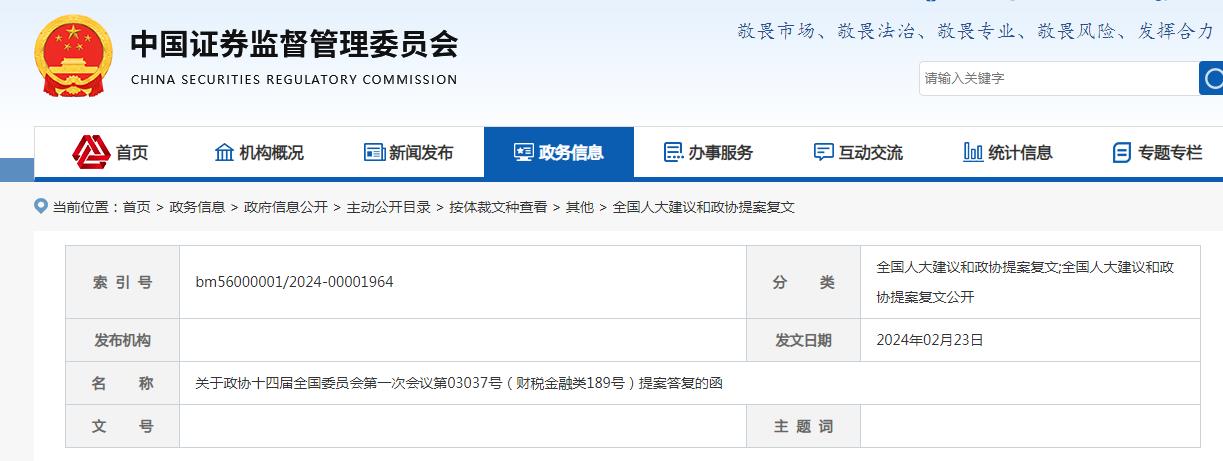This screenshot has height=461, width=1223.
Task: Open 全国人大建议和政协提案复文 breadcrumb link
Action: (703, 207)
